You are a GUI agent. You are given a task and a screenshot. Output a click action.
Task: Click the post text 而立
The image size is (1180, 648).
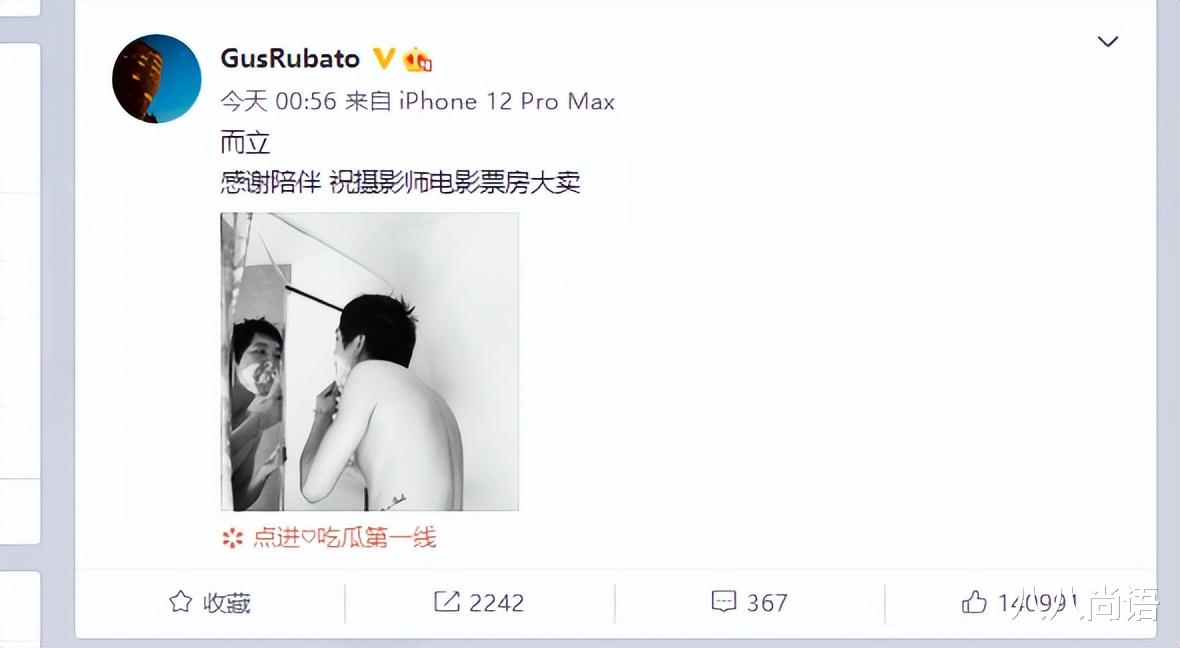[245, 142]
